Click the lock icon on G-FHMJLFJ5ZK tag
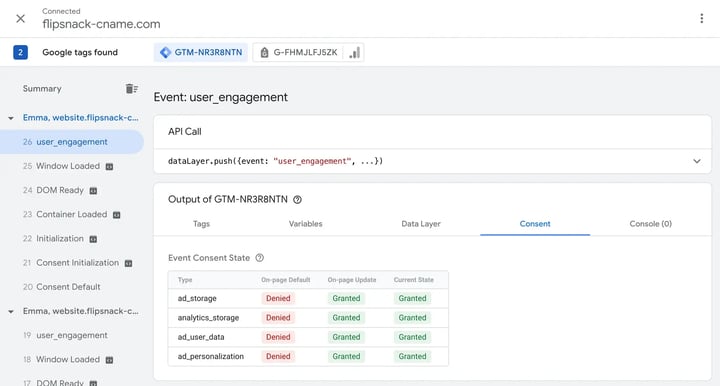 264,53
